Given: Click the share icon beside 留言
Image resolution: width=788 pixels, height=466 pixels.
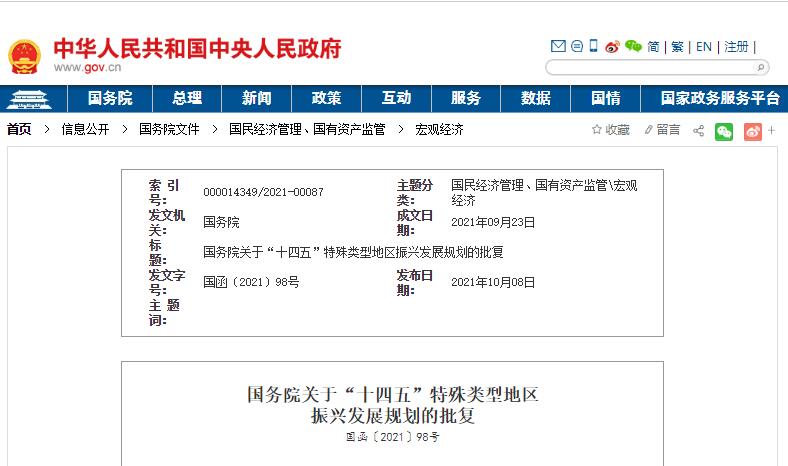Looking at the screenshot, I should click(x=699, y=130).
